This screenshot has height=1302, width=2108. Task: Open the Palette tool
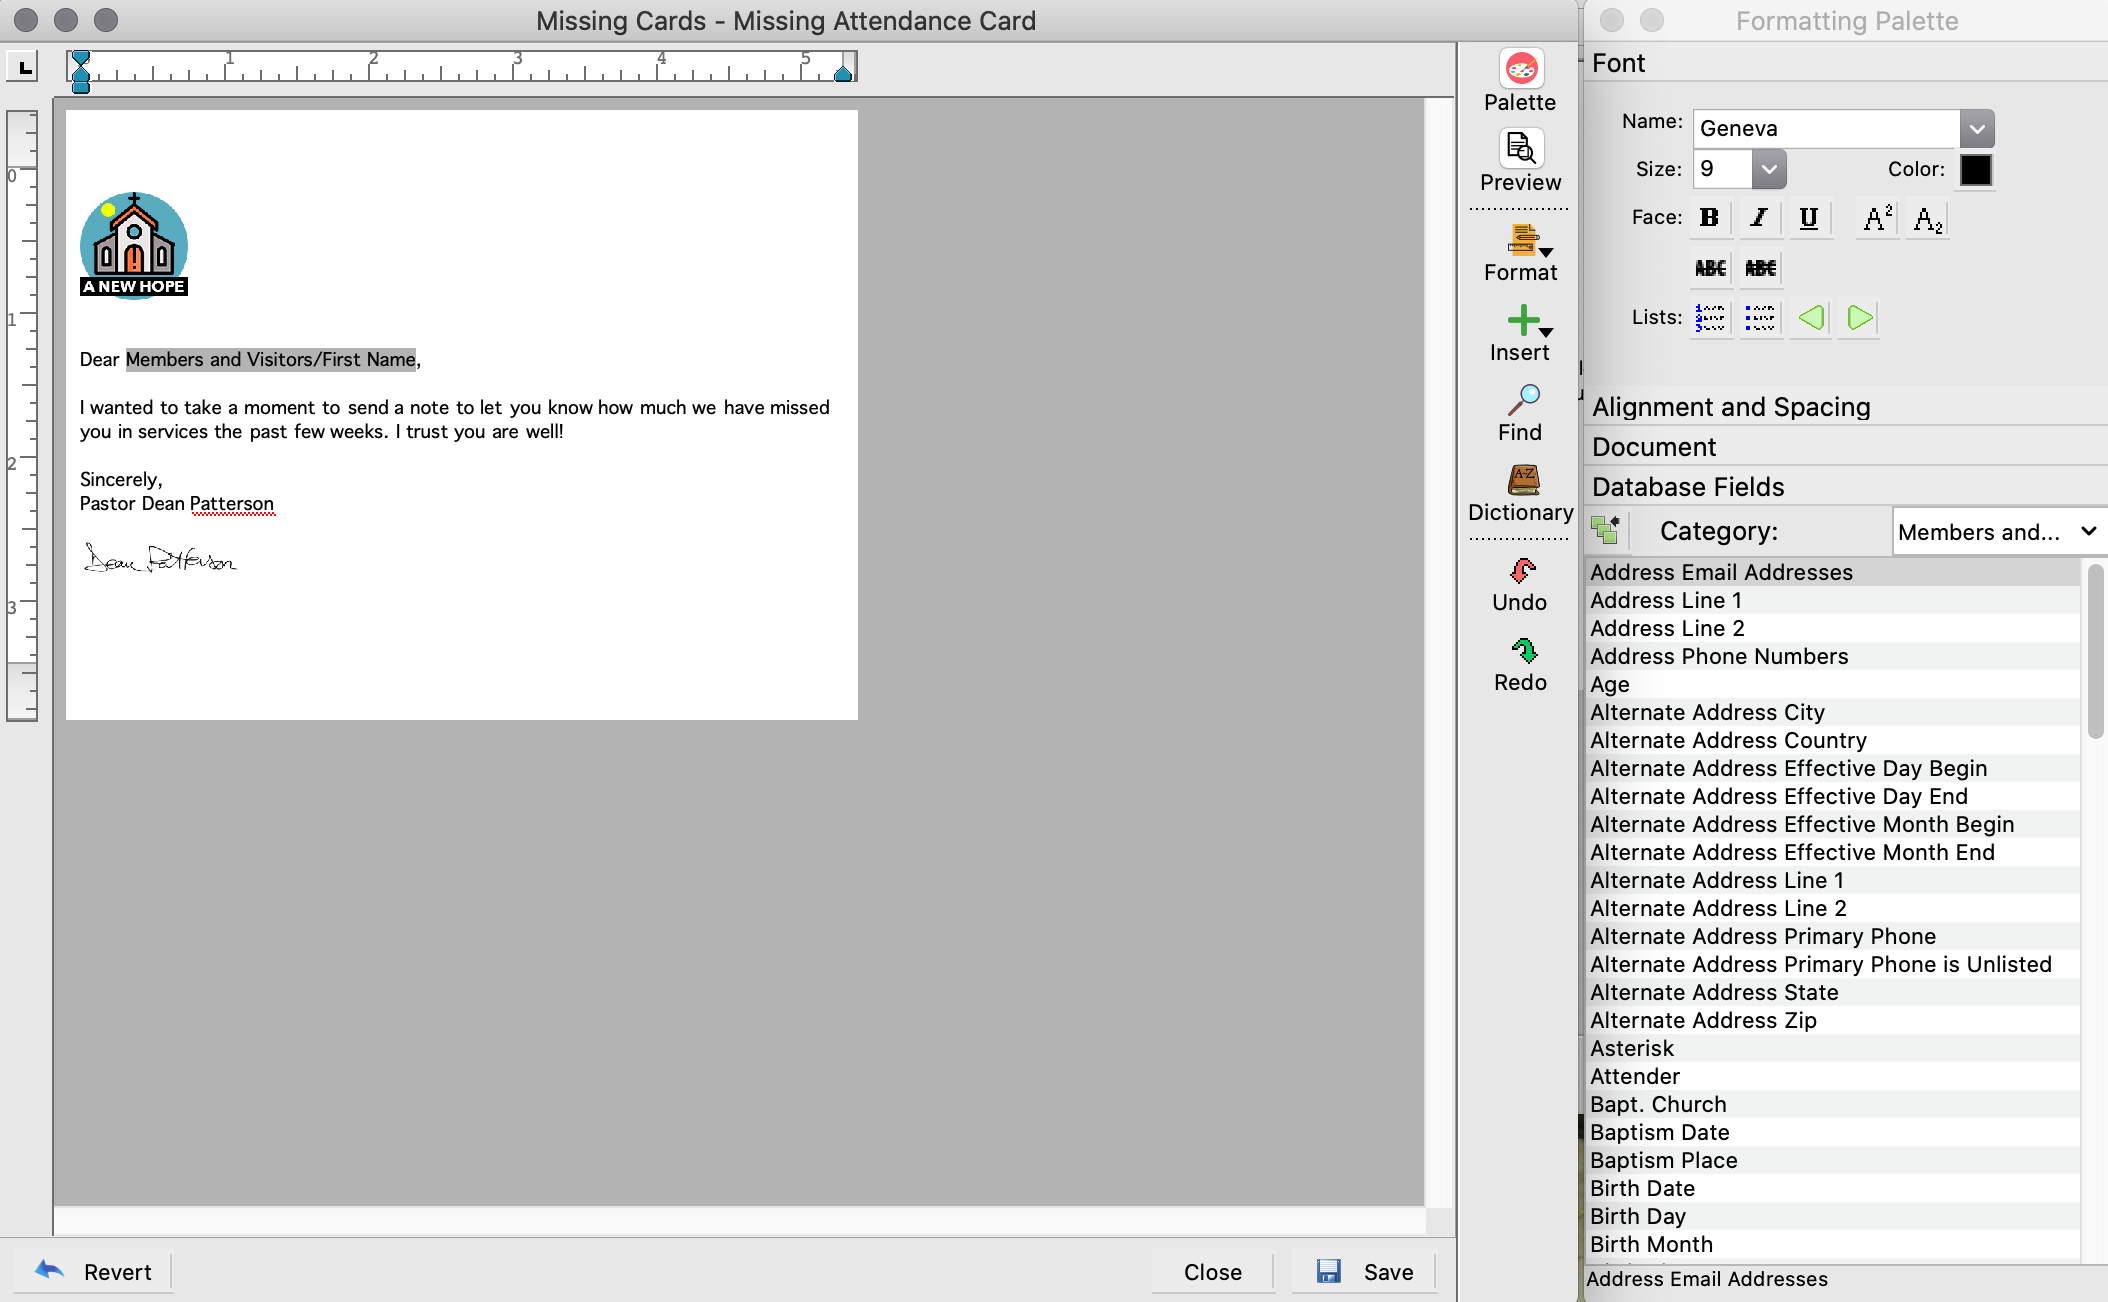(1520, 70)
